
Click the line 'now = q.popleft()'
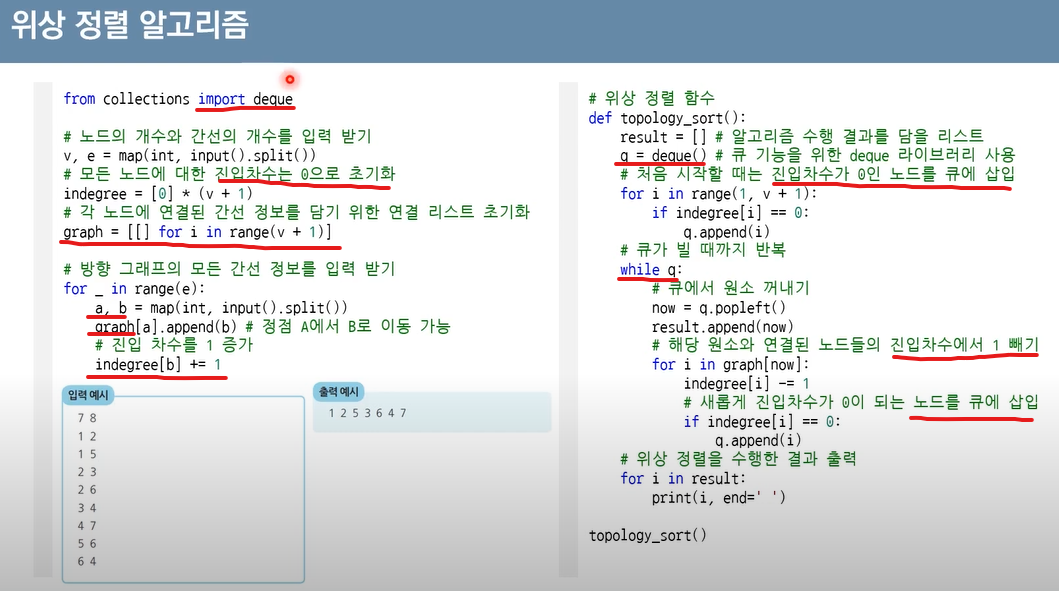719,308
